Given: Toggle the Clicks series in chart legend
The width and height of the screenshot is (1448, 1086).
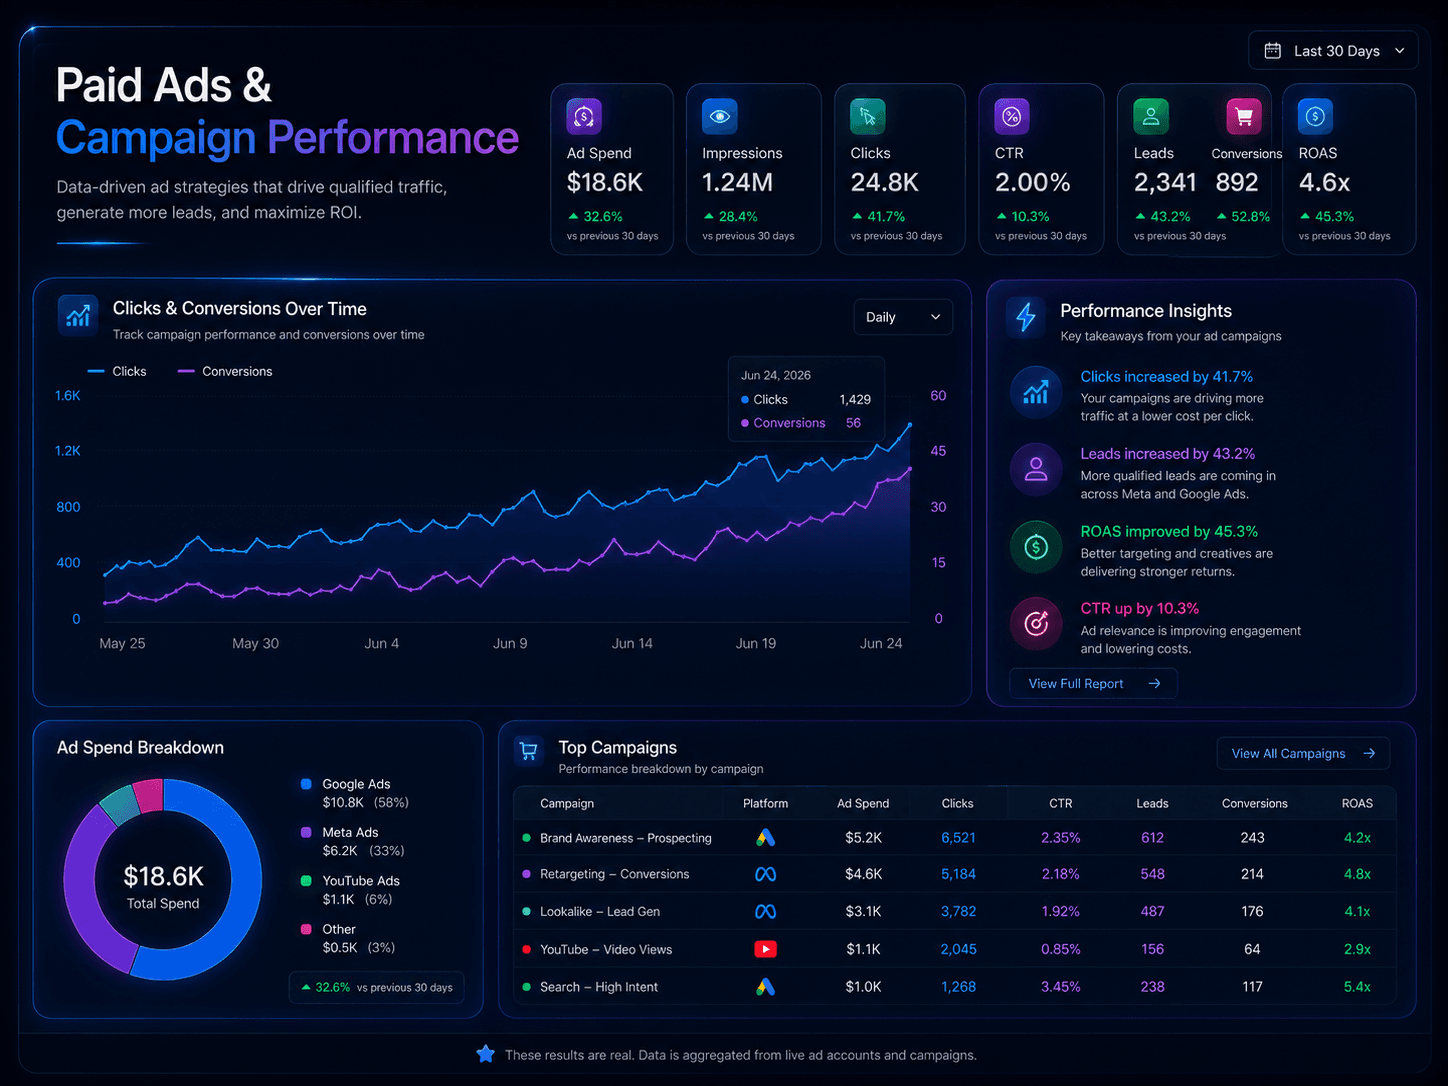Looking at the screenshot, I should point(117,371).
